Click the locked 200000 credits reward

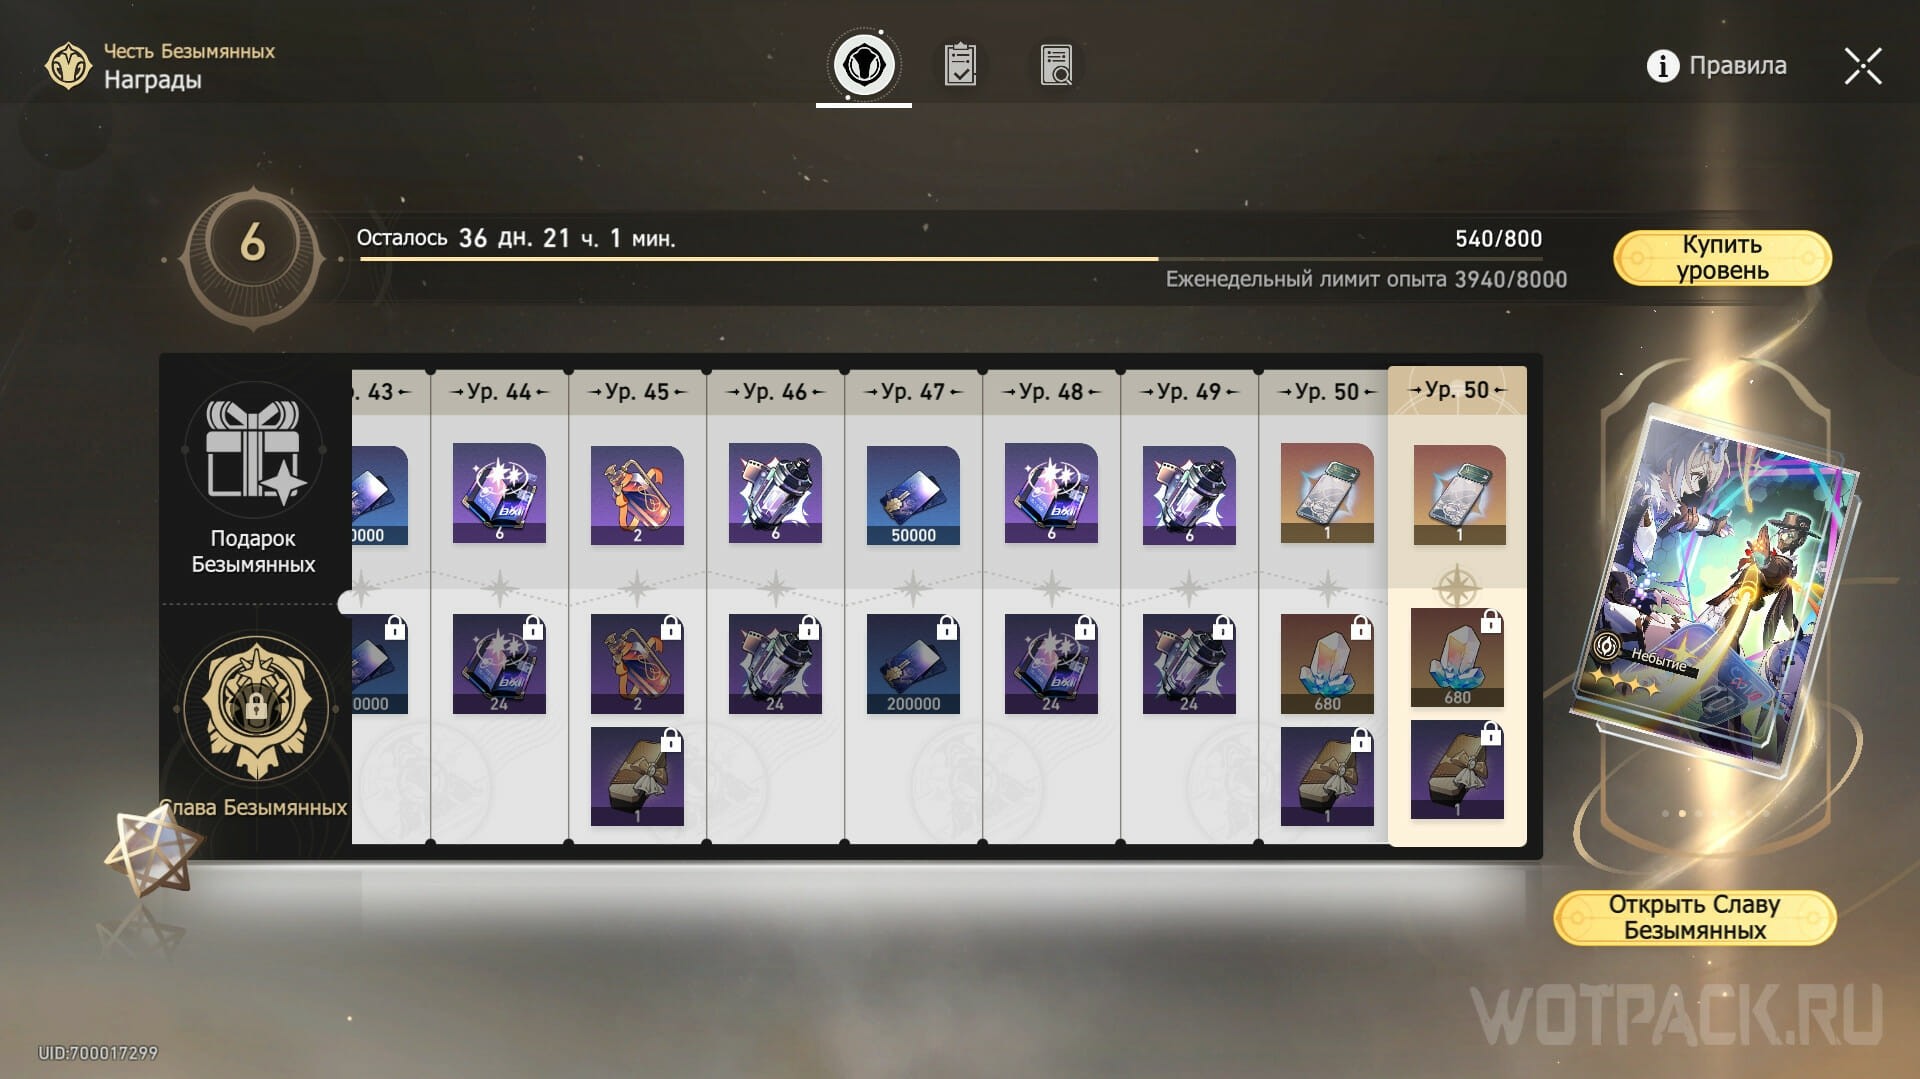point(913,664)
